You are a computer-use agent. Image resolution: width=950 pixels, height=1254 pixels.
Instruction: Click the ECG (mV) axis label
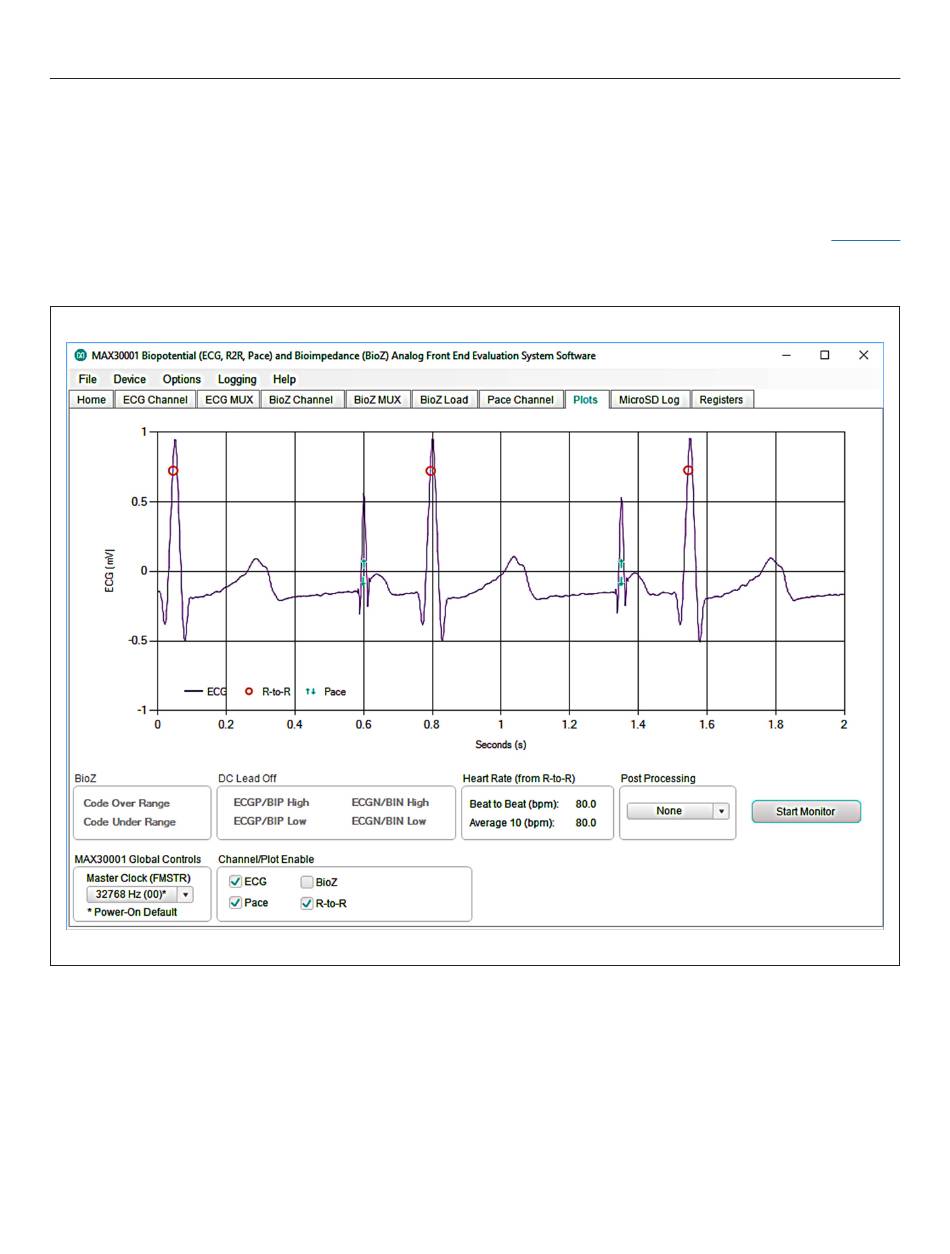pos(110,571)
